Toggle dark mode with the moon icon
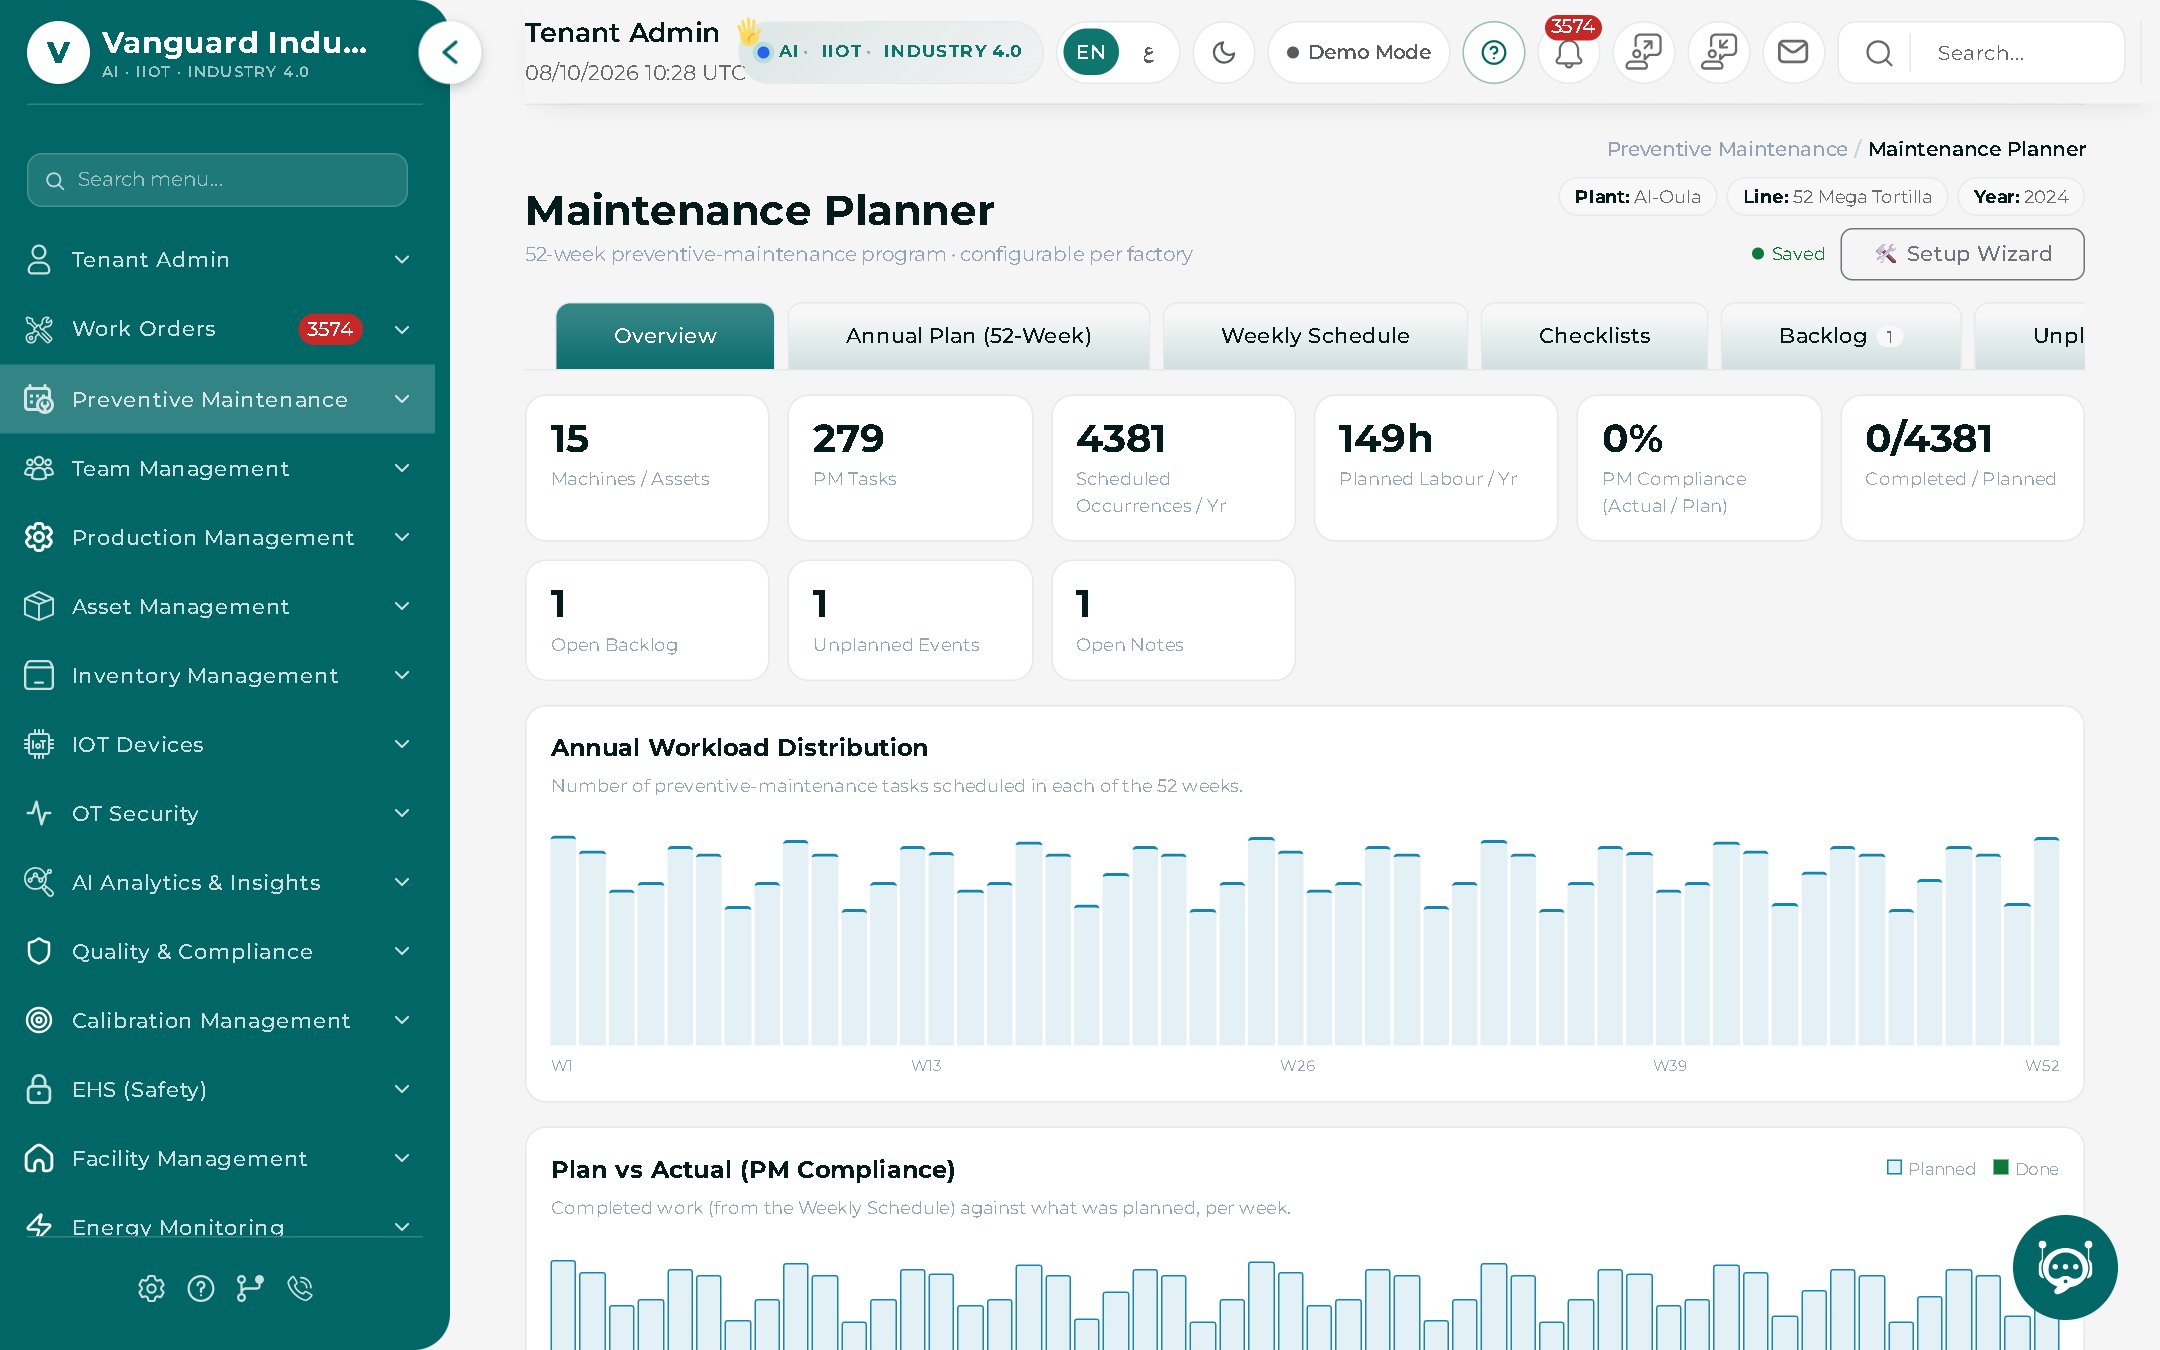This screenshot has width=2160, height=1350. click(1224, 52)
